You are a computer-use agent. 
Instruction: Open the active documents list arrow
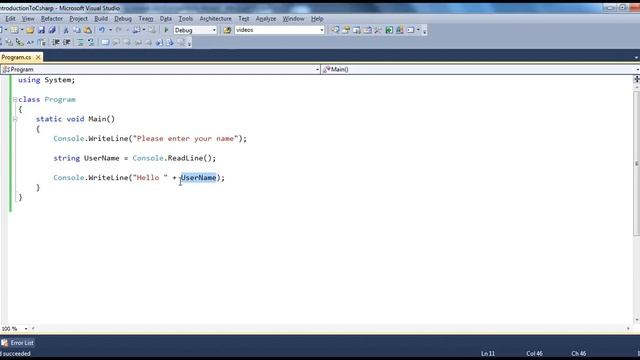pyautogui.click(x=636, y=58)
